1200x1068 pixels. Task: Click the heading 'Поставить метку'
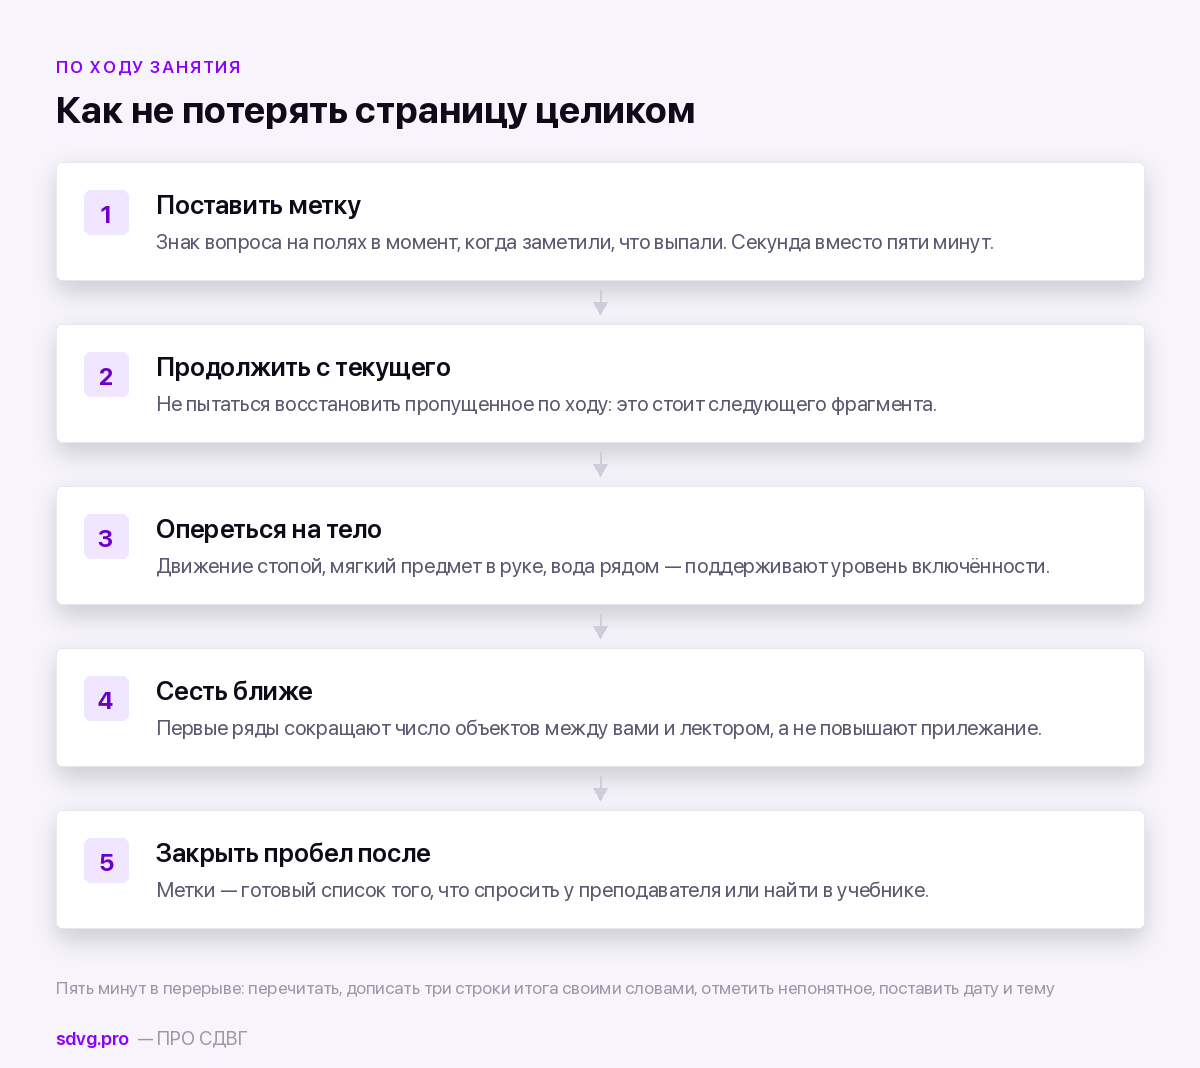[x=258, y=205]
